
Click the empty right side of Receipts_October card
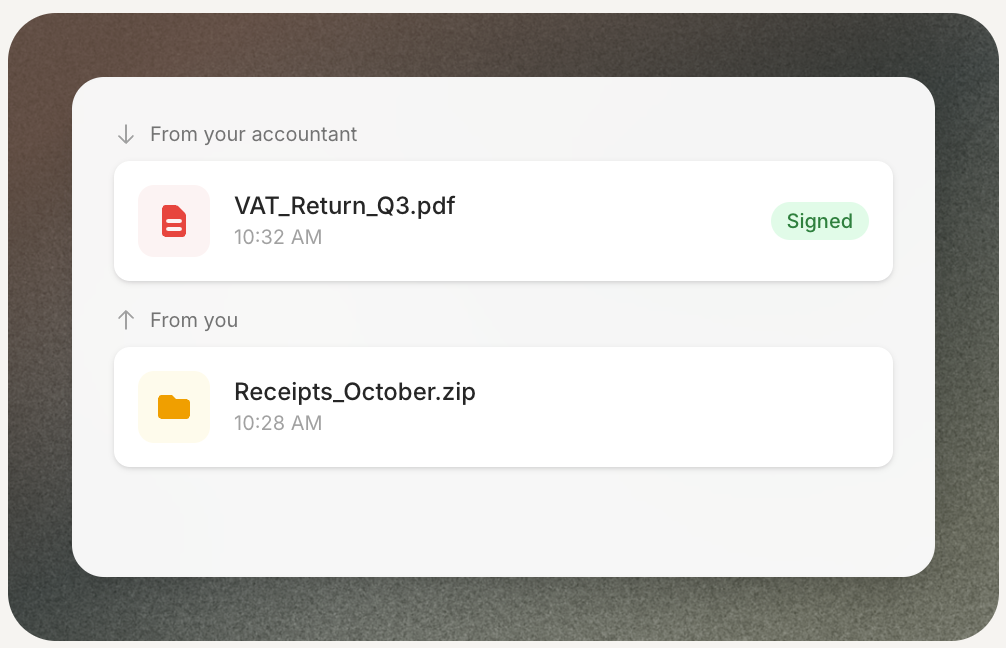(700, 407)
